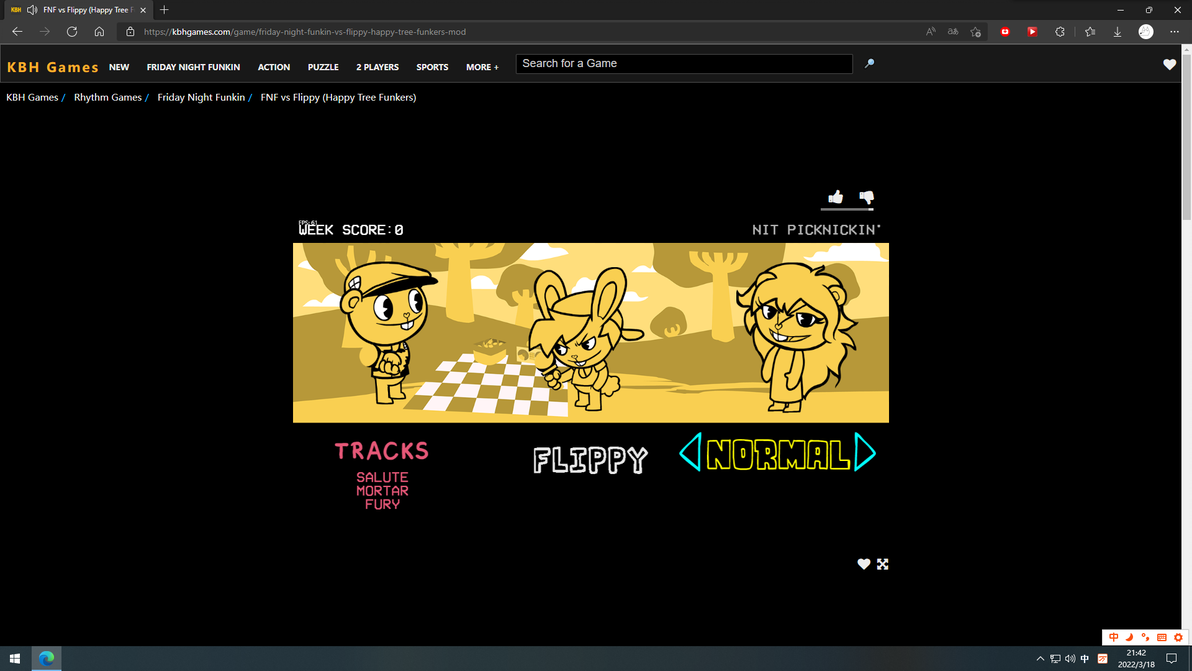This screenshot has height=671, width=1192.
Task: Select previous difficulty with left arrow
Action: 690,452
